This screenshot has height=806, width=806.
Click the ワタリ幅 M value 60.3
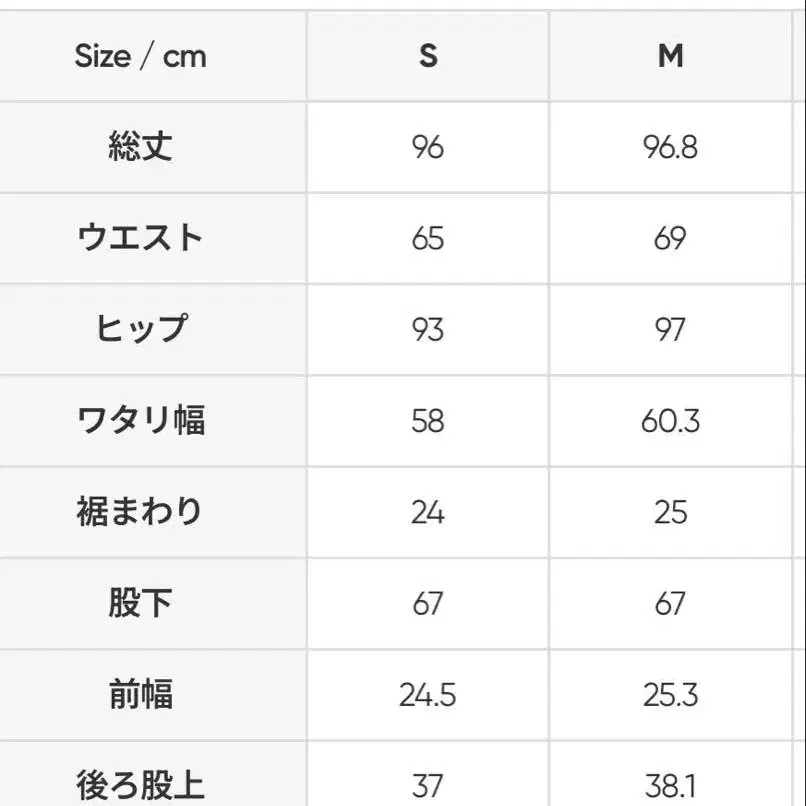pos(670,421)
